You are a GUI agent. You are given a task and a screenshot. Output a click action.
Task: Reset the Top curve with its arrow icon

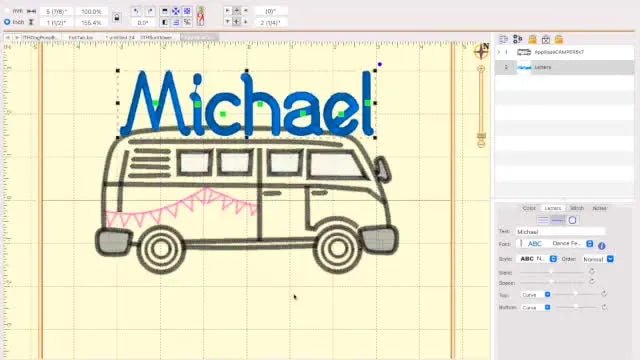tap(604, 294)
